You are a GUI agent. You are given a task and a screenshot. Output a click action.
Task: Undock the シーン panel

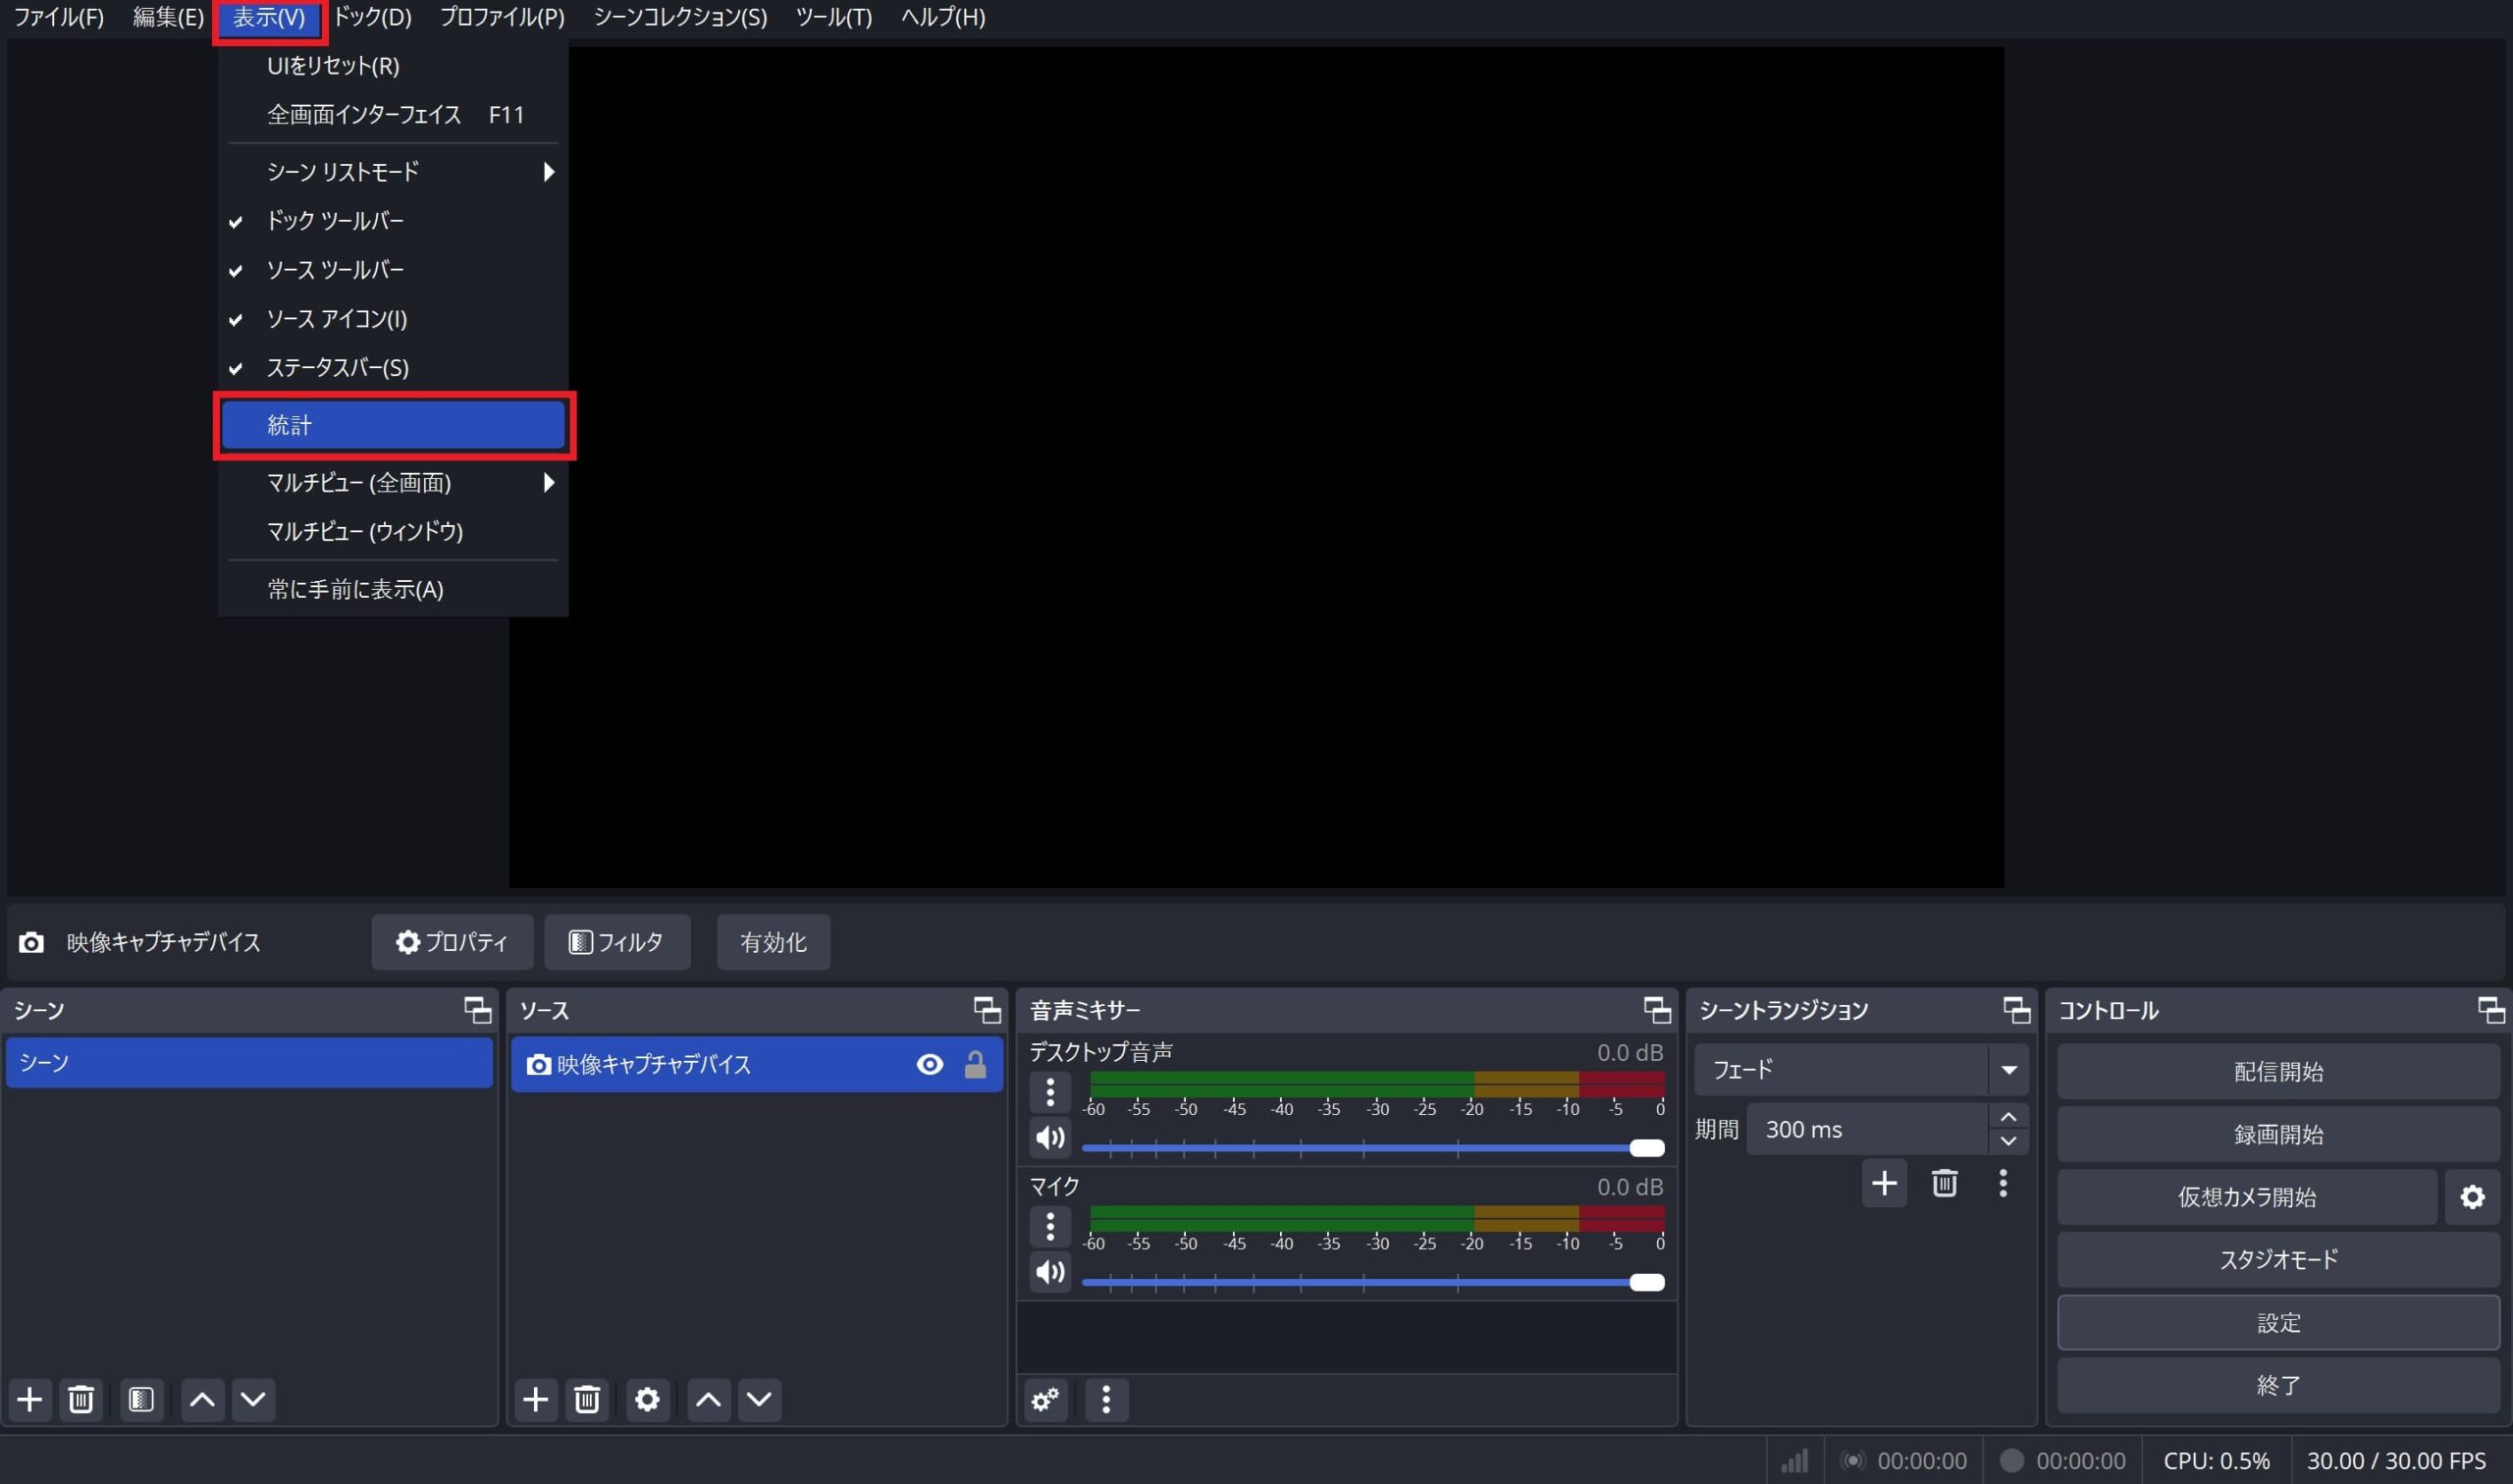478,1010
